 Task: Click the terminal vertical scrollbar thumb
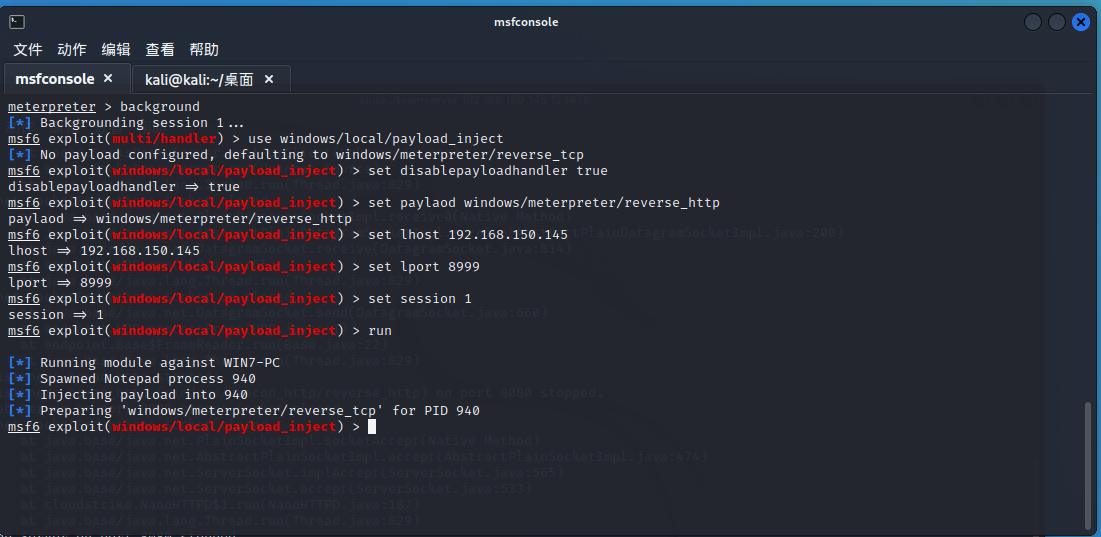pos(1088,465)
